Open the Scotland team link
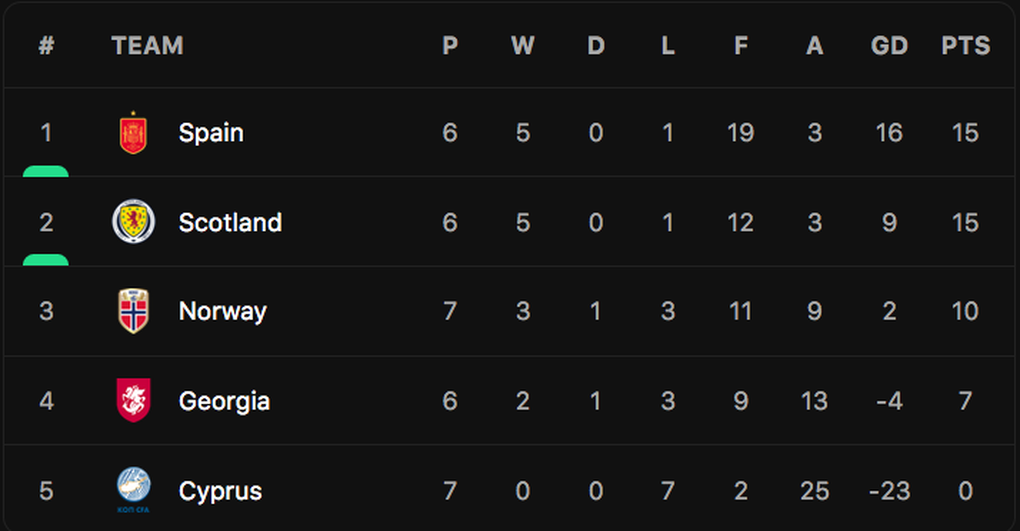This screenshot has height=531, width=1020. (x=230, y=222)
